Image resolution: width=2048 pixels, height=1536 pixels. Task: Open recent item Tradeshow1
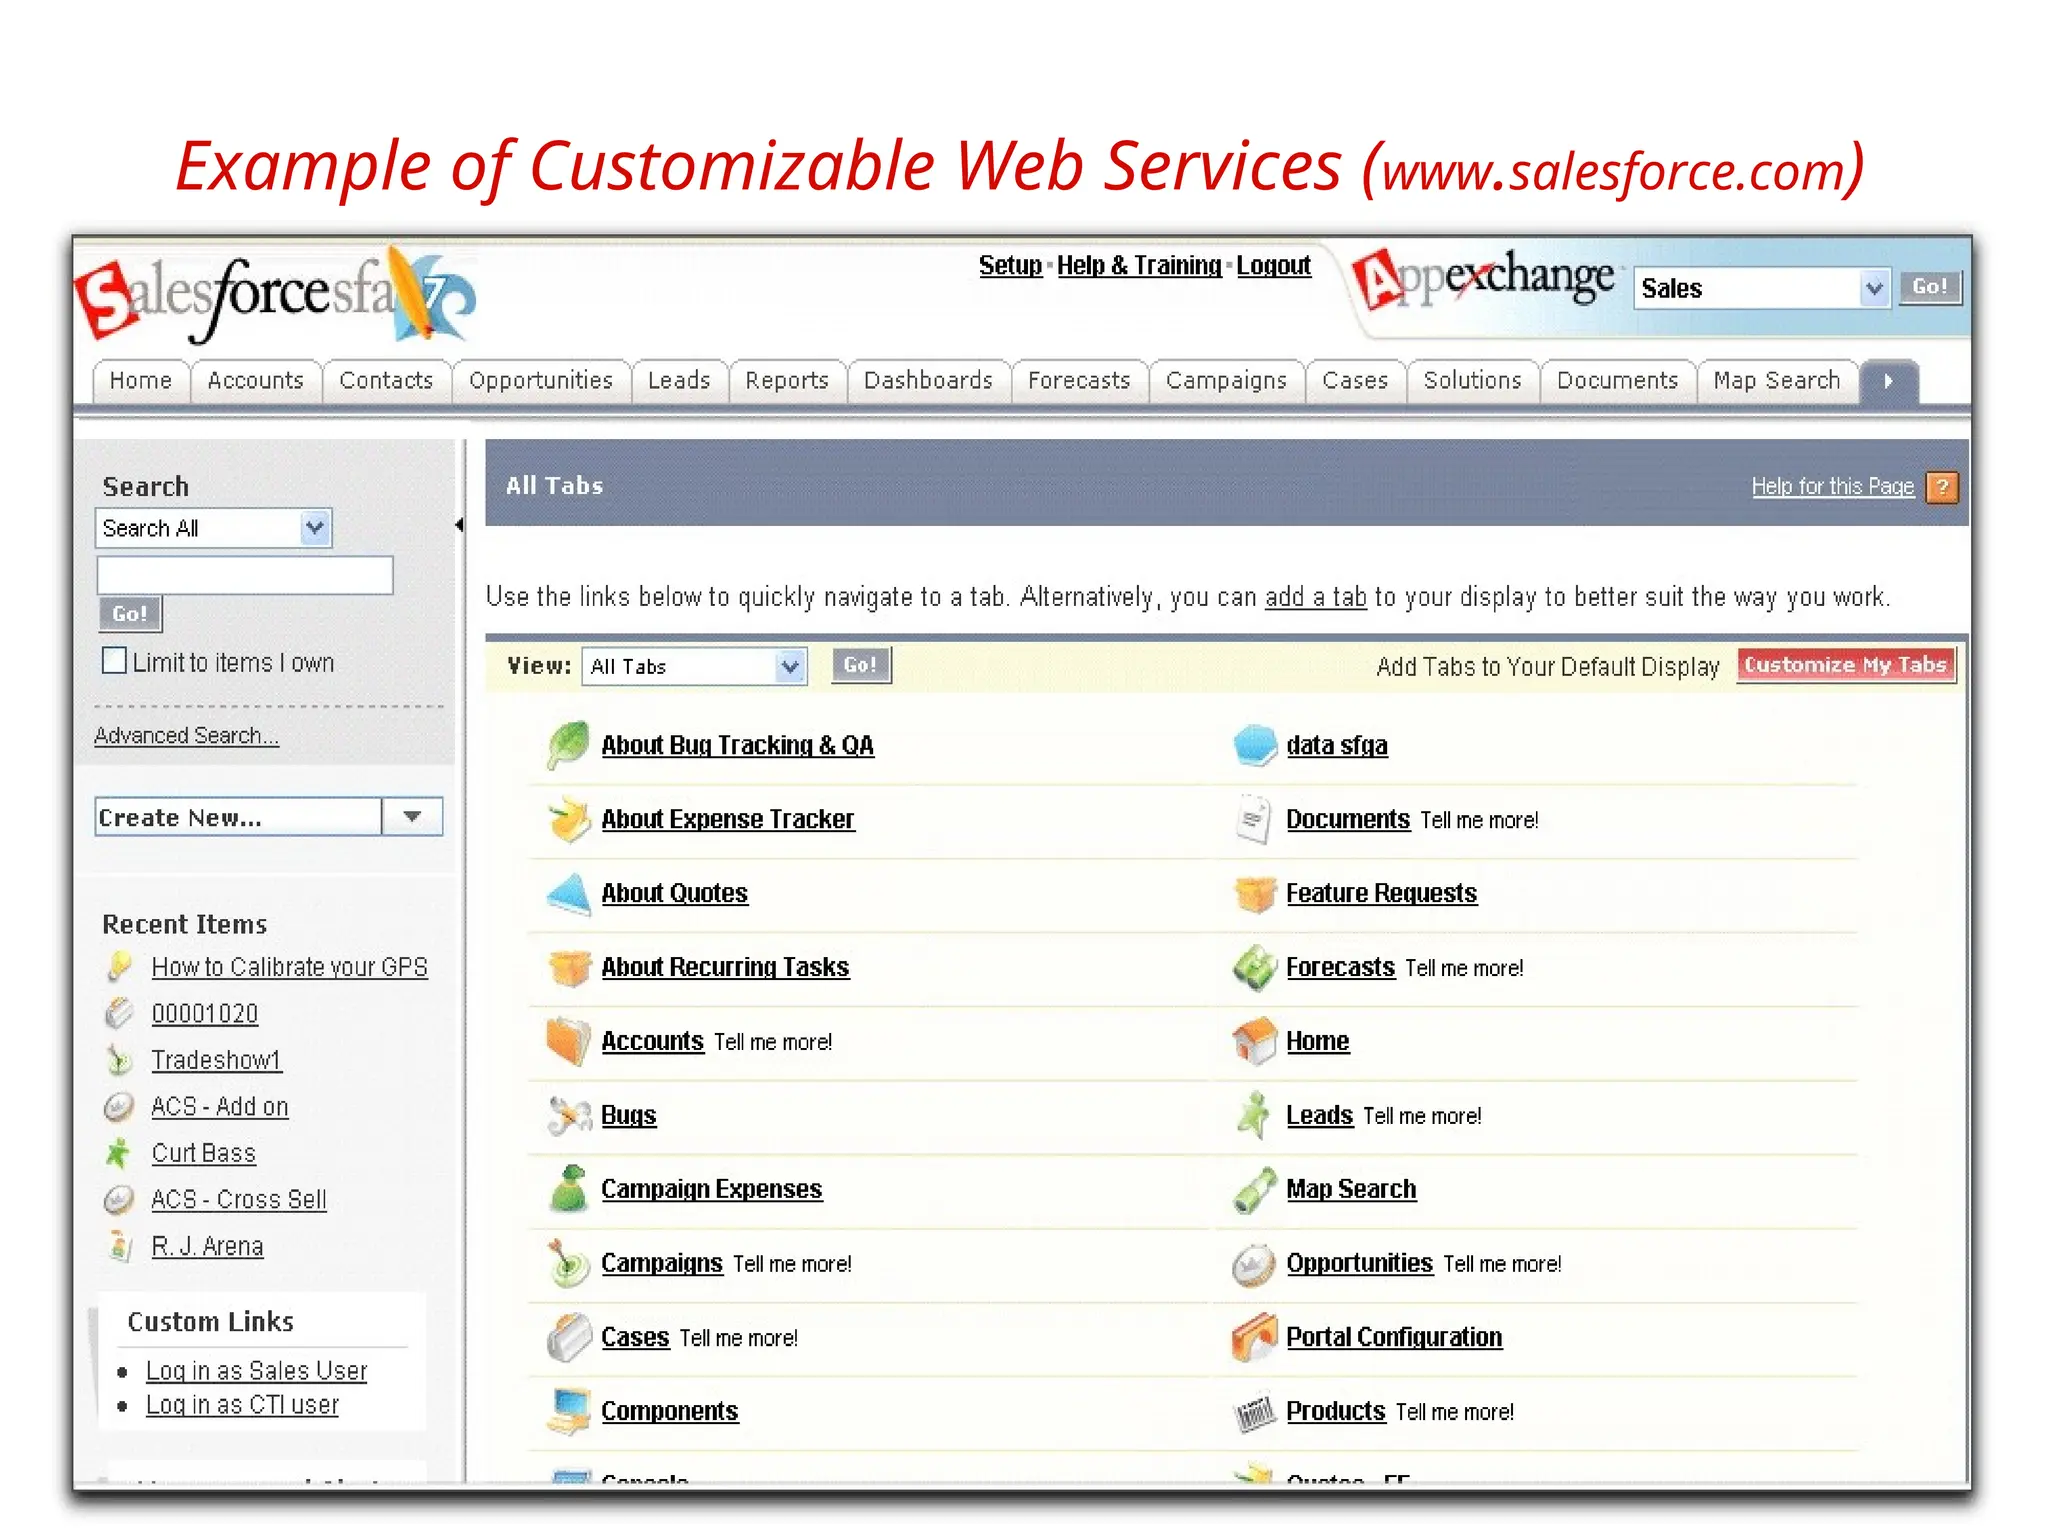tap(217, 1060)
